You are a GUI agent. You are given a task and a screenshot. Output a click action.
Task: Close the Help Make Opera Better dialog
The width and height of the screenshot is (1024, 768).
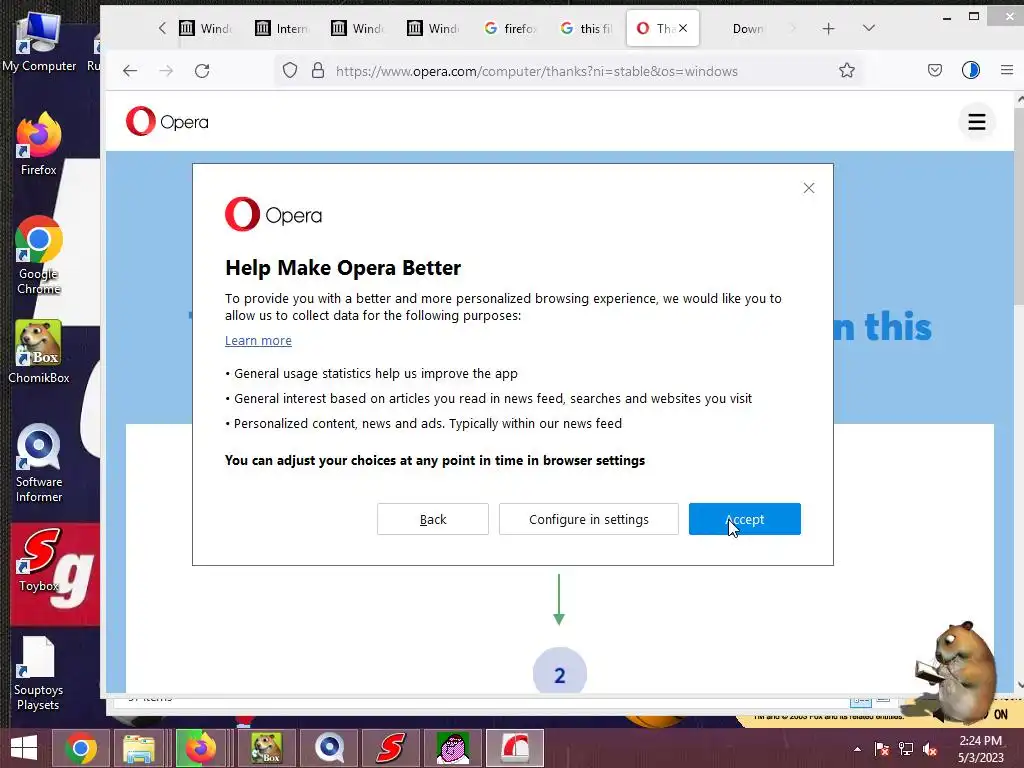click(808, 188)
